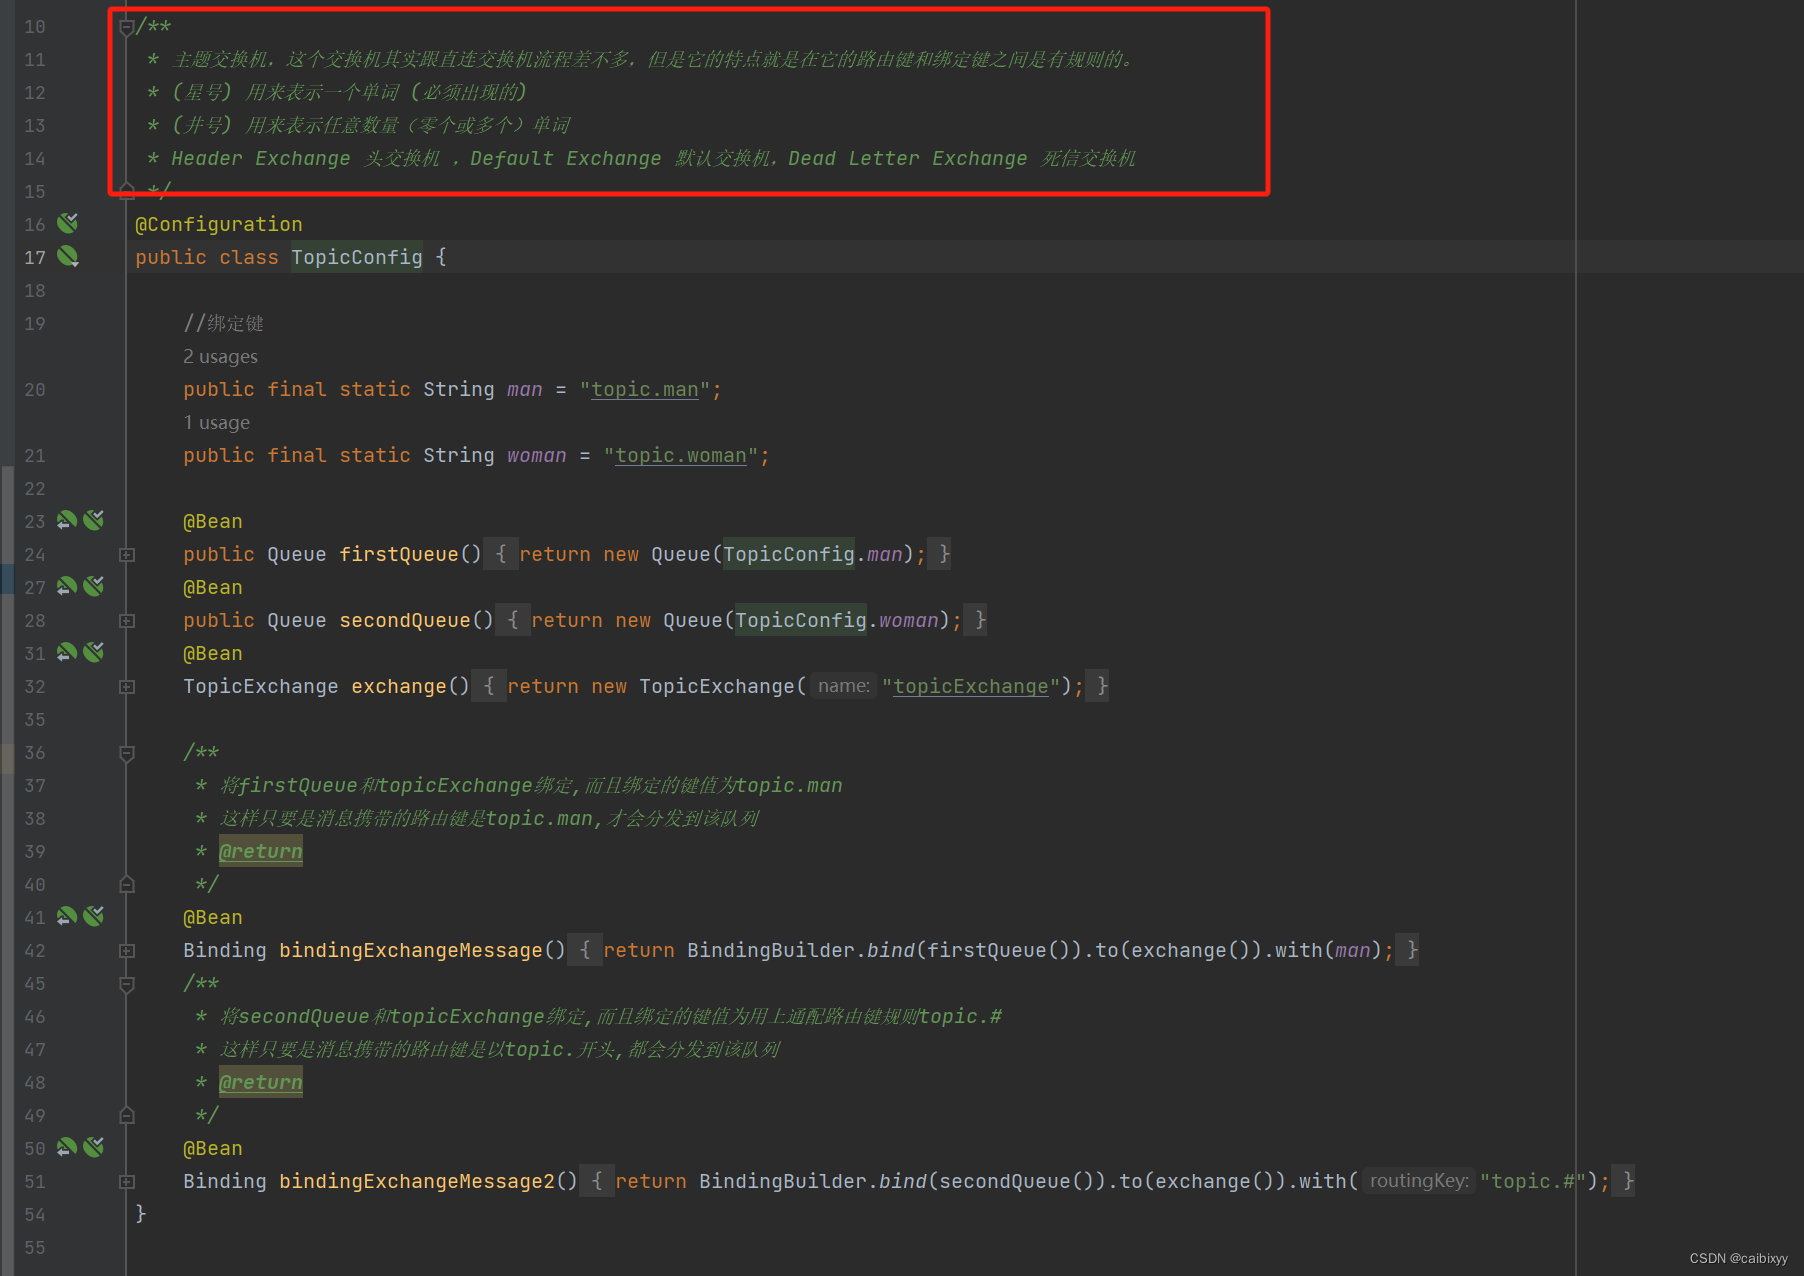Click the "topicExchange" string value
The height and width of the screenshot is (1276, 1804).
tap(971, 686)
